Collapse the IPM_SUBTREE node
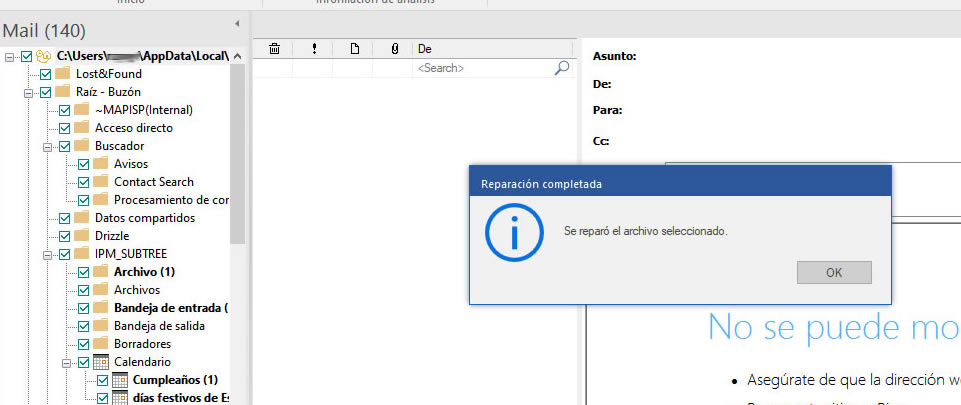The height and width of the screenshot is (405, 961). pyautogui.click(x=47, y=254)
